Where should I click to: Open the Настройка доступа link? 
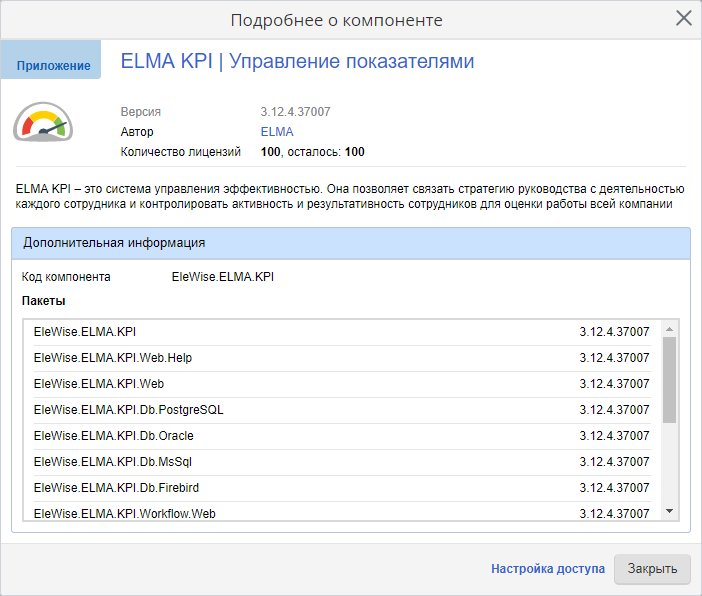coord(547,568)
